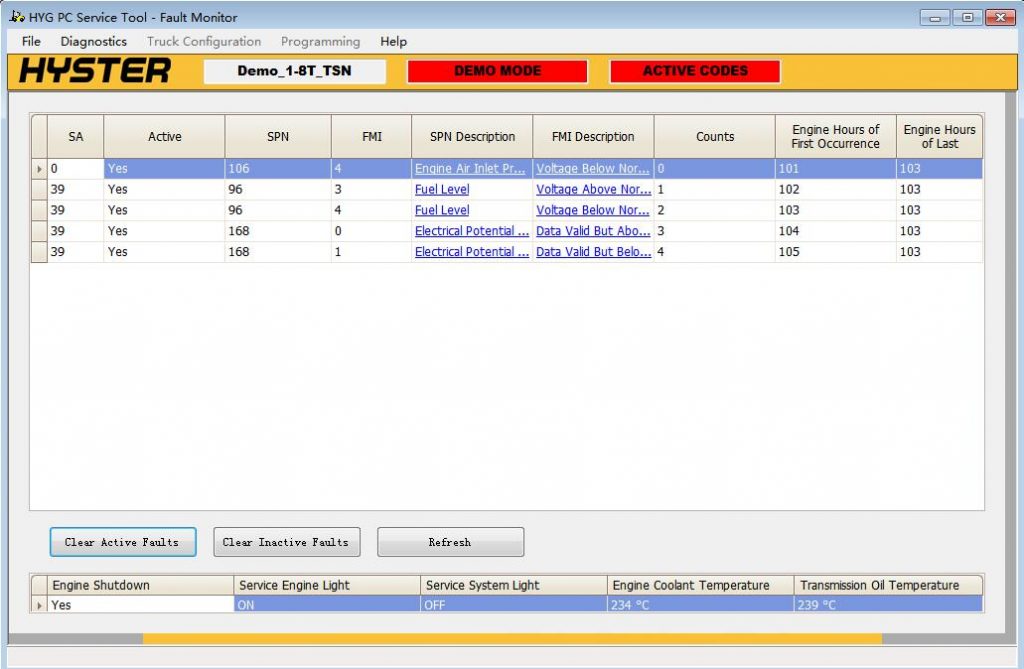Open the File menu
The height and width of the screenshot is (669, 1024).
pyautogui.click(x=31, y=41)
